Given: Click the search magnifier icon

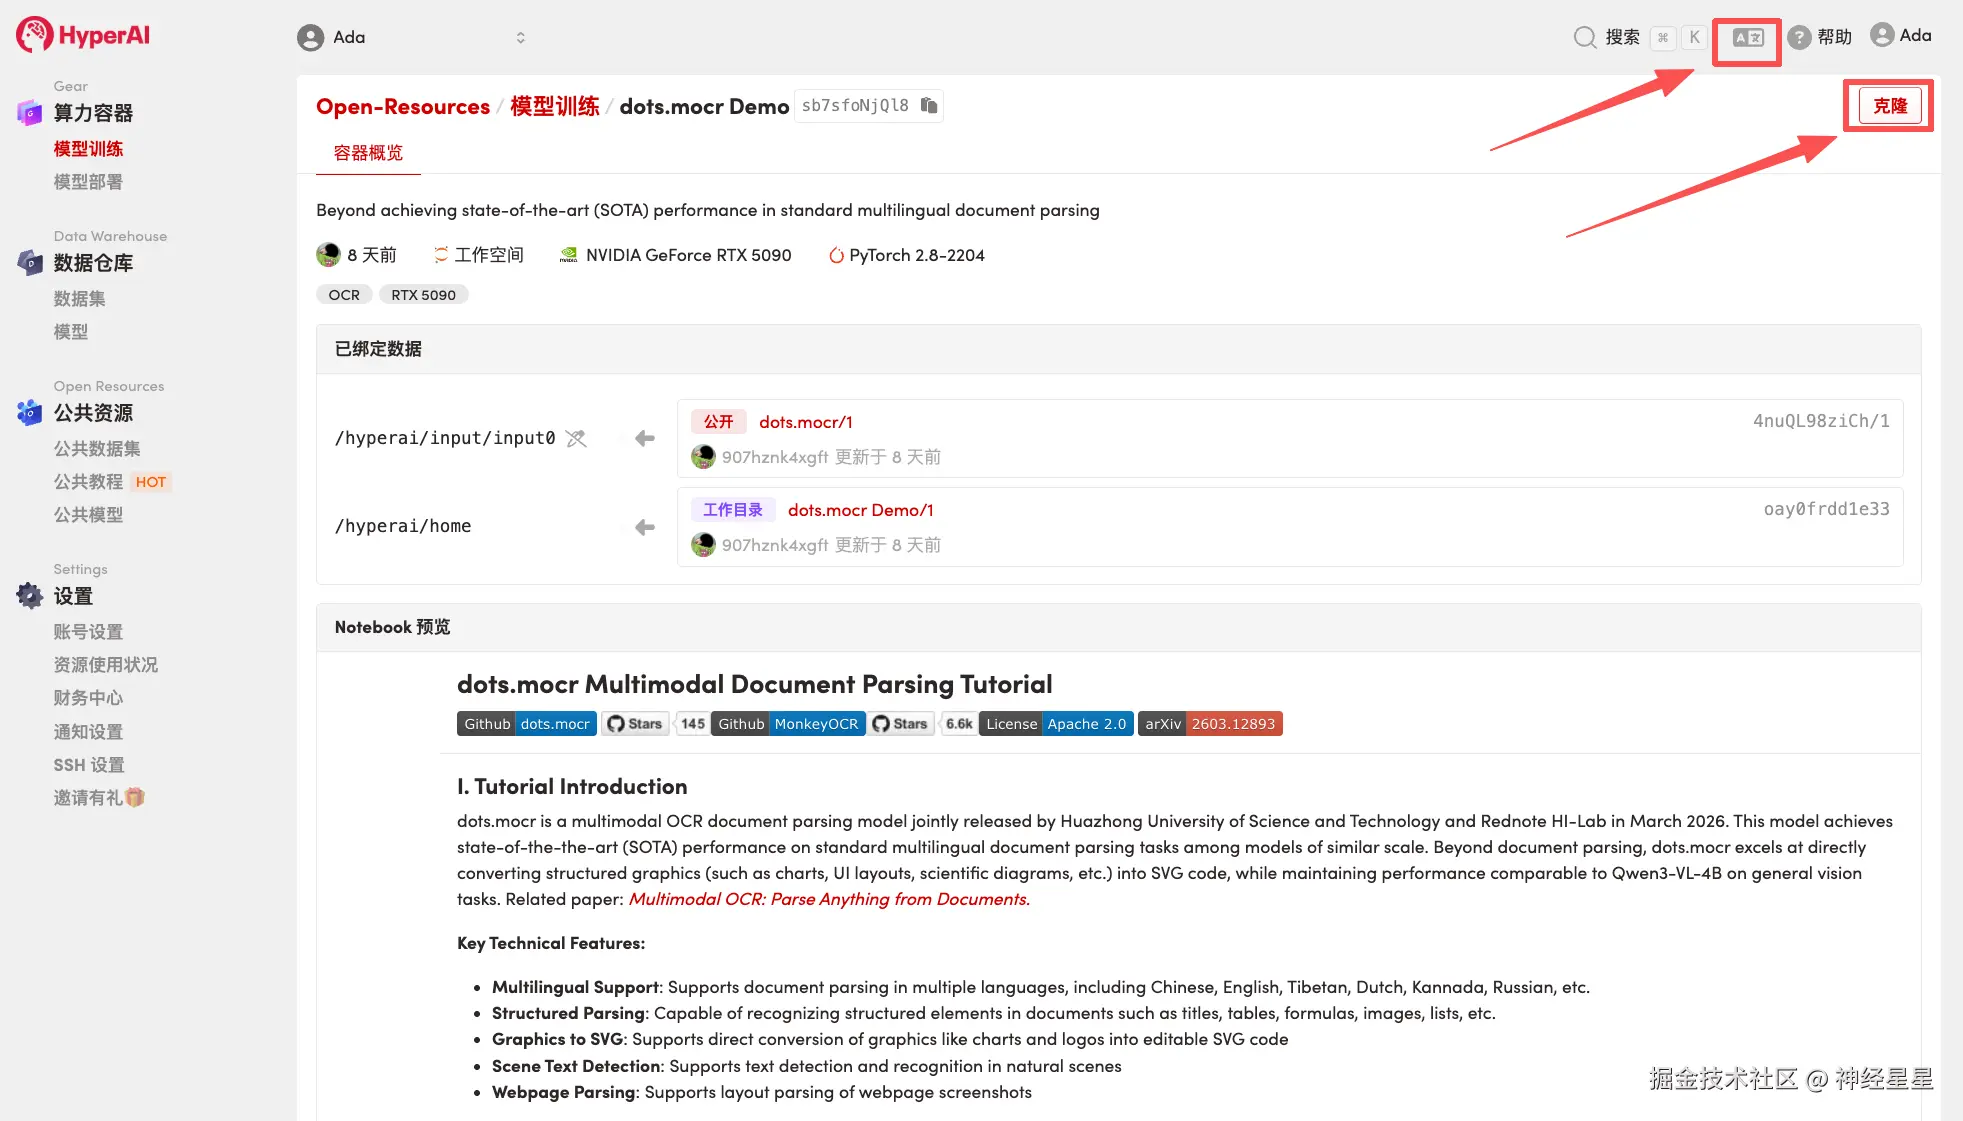Looking at the screenshot, I should tap(1584, 38).
